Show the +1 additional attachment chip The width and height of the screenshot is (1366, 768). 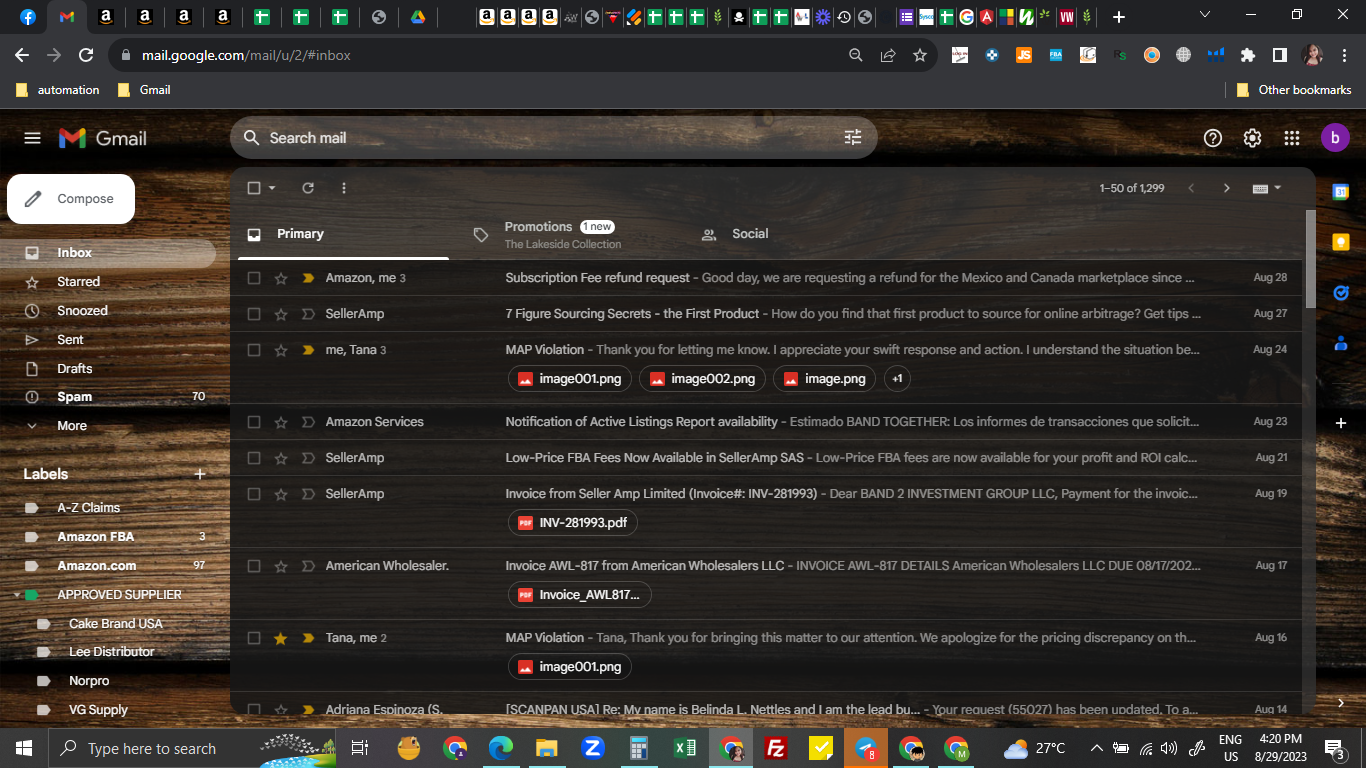click(x=897, y=379)
